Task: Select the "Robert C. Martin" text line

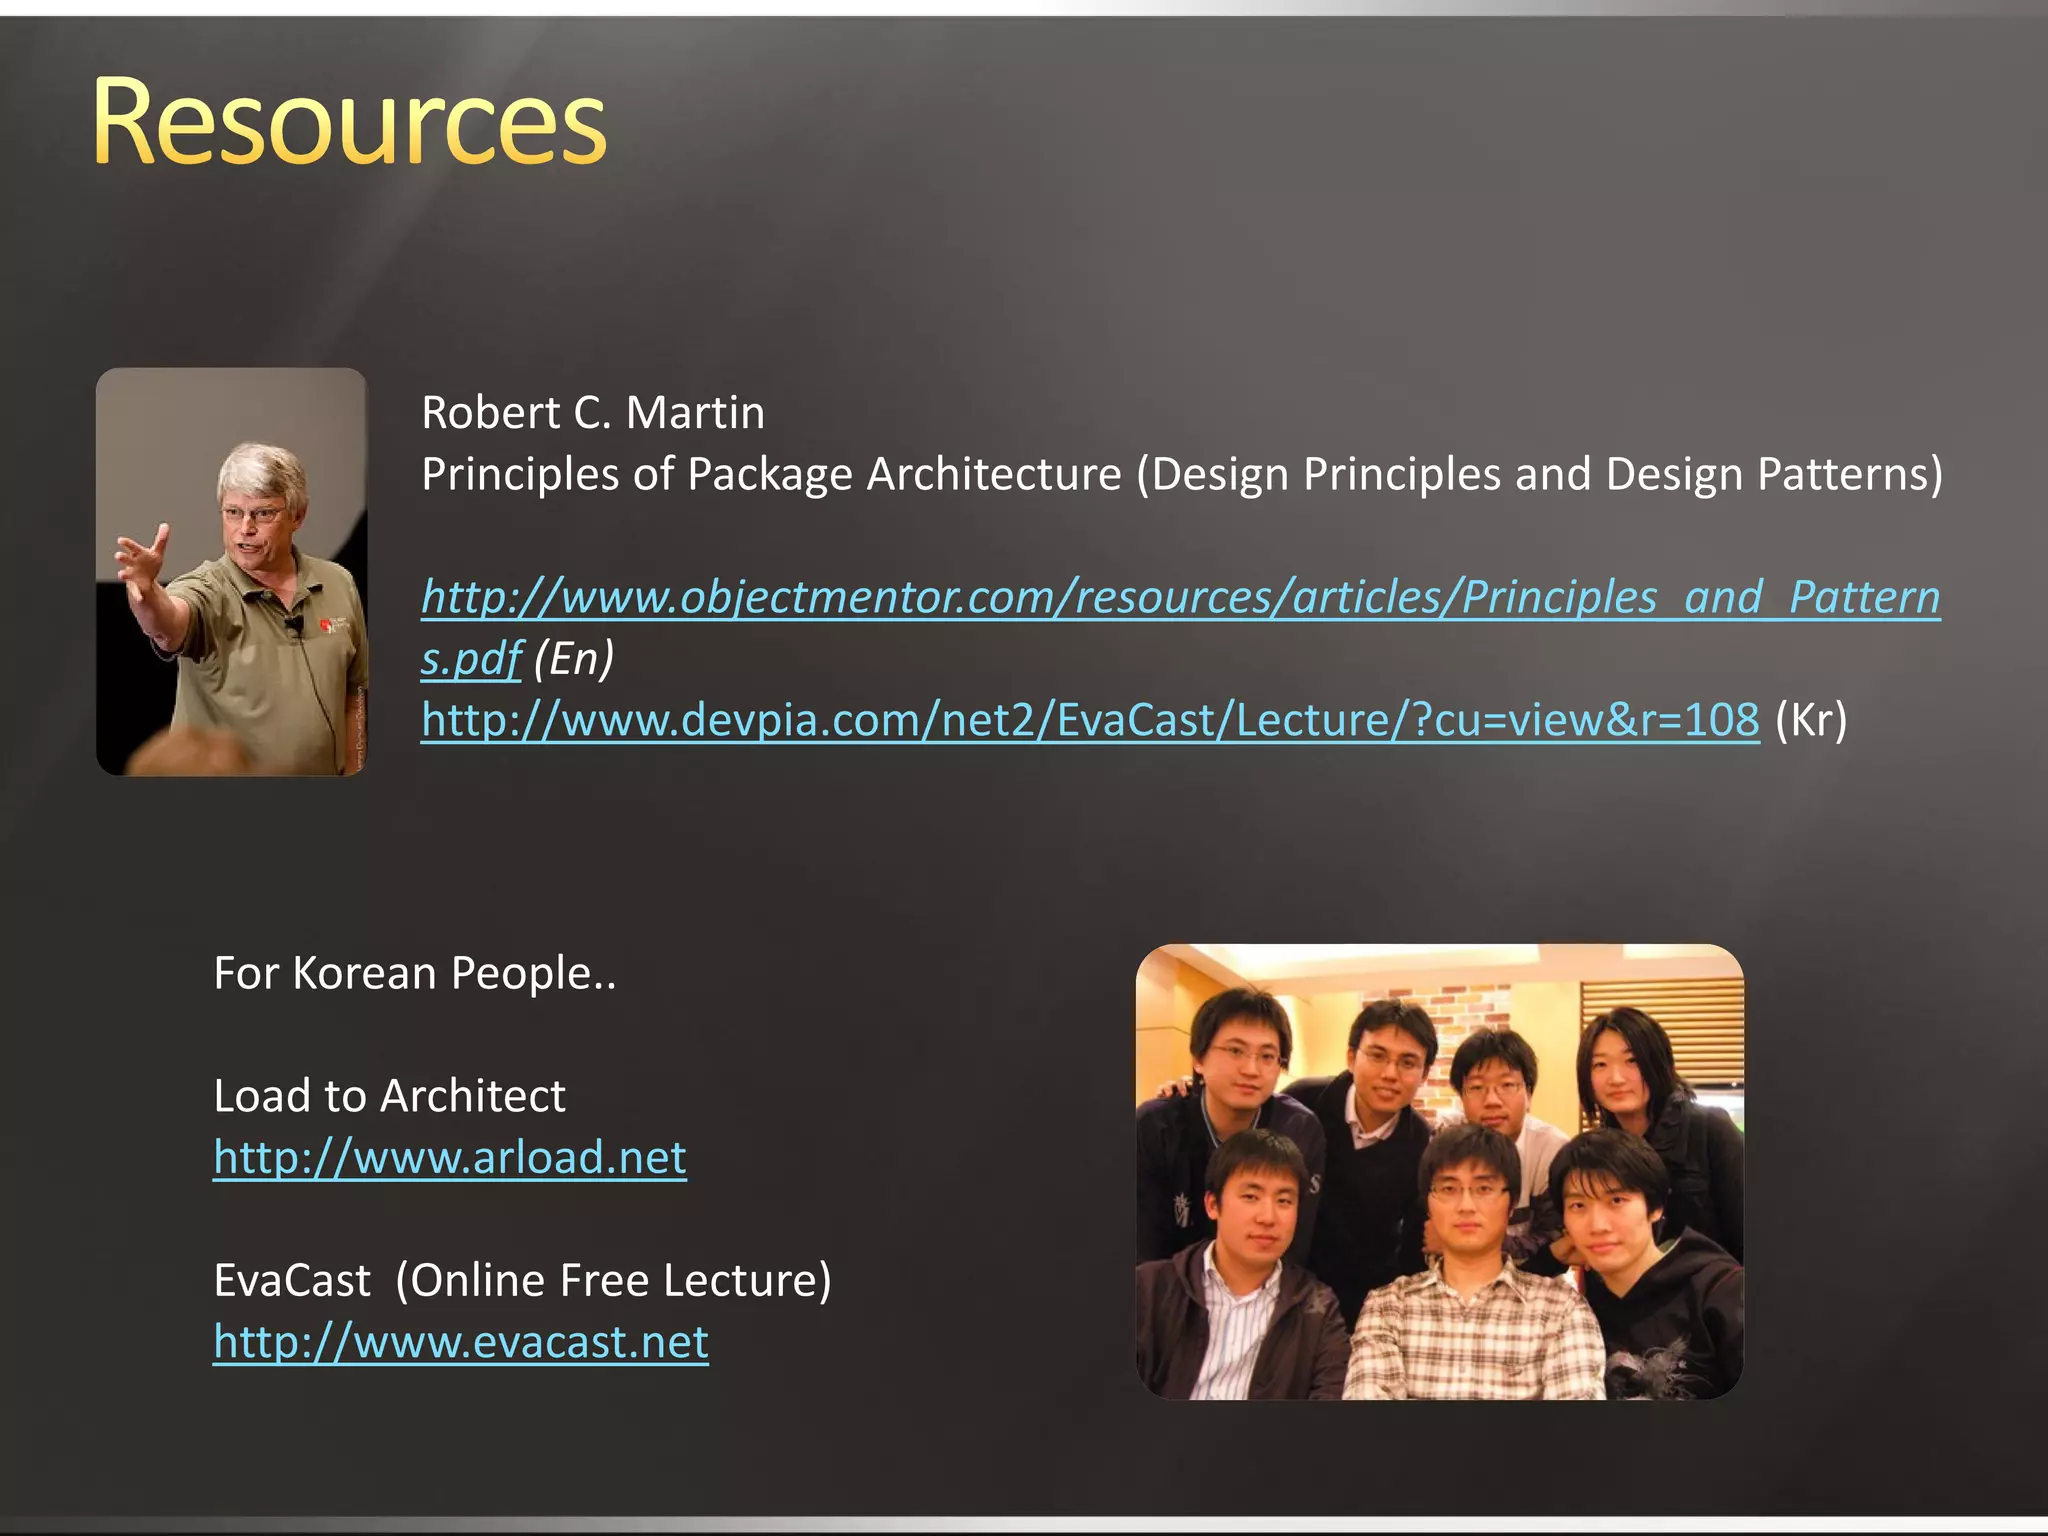Action: pyautogui.click(x=593, y=413)
